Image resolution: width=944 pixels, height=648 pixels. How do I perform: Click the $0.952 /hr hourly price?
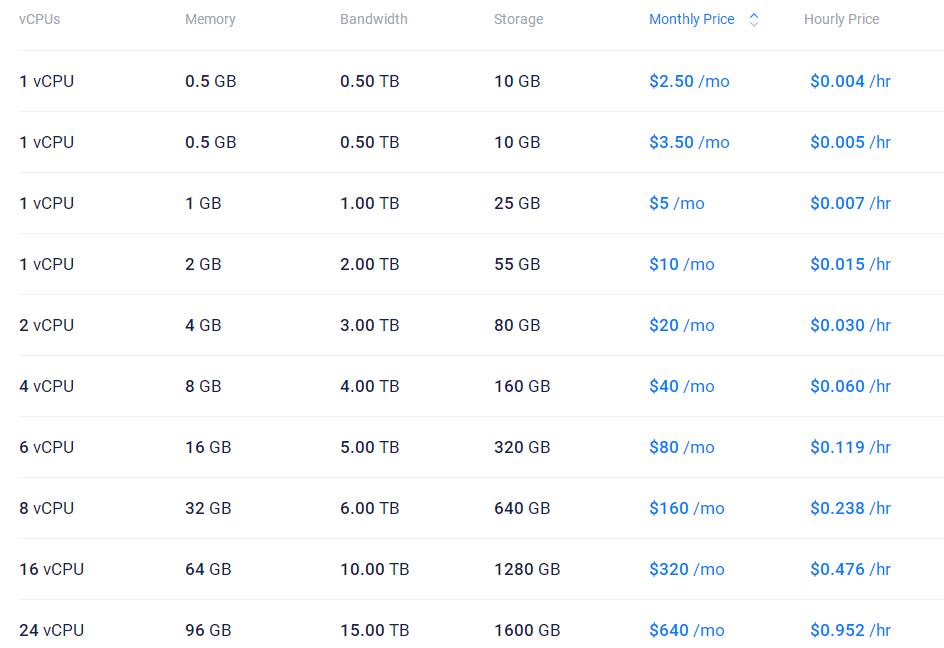tap(850, 631)
